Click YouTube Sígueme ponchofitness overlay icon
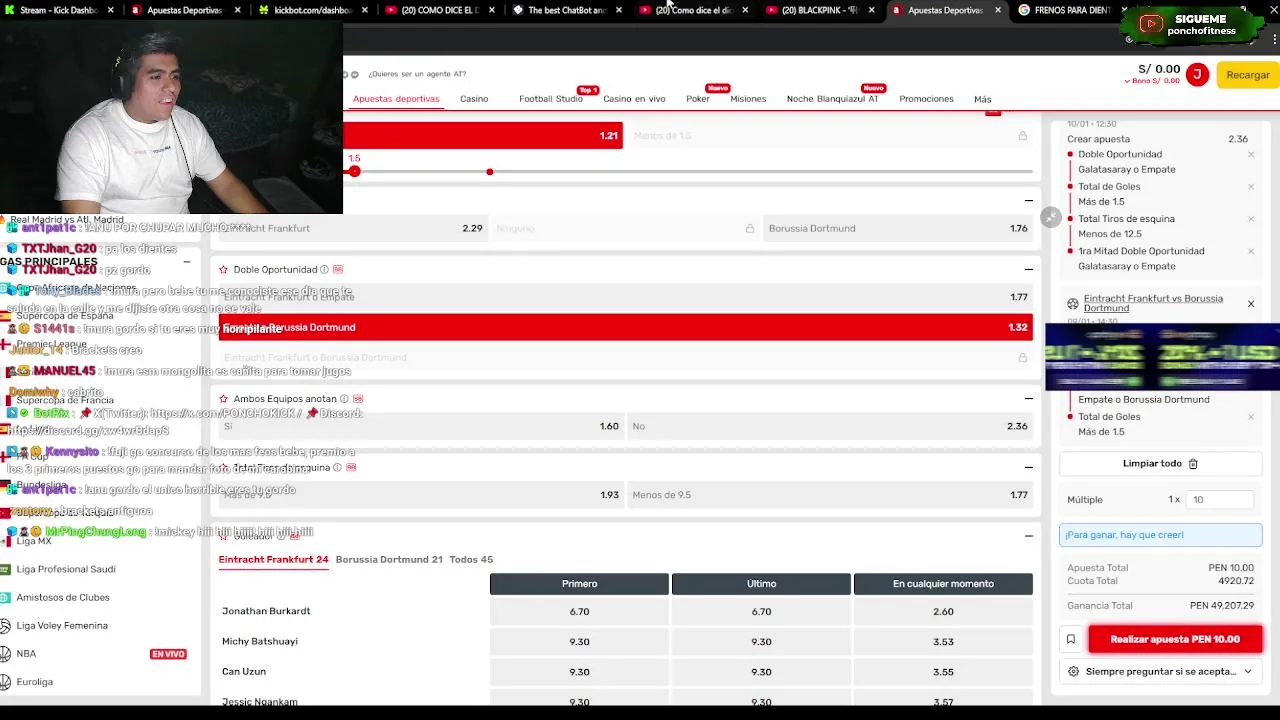1280x720 pixels. 1151,24
